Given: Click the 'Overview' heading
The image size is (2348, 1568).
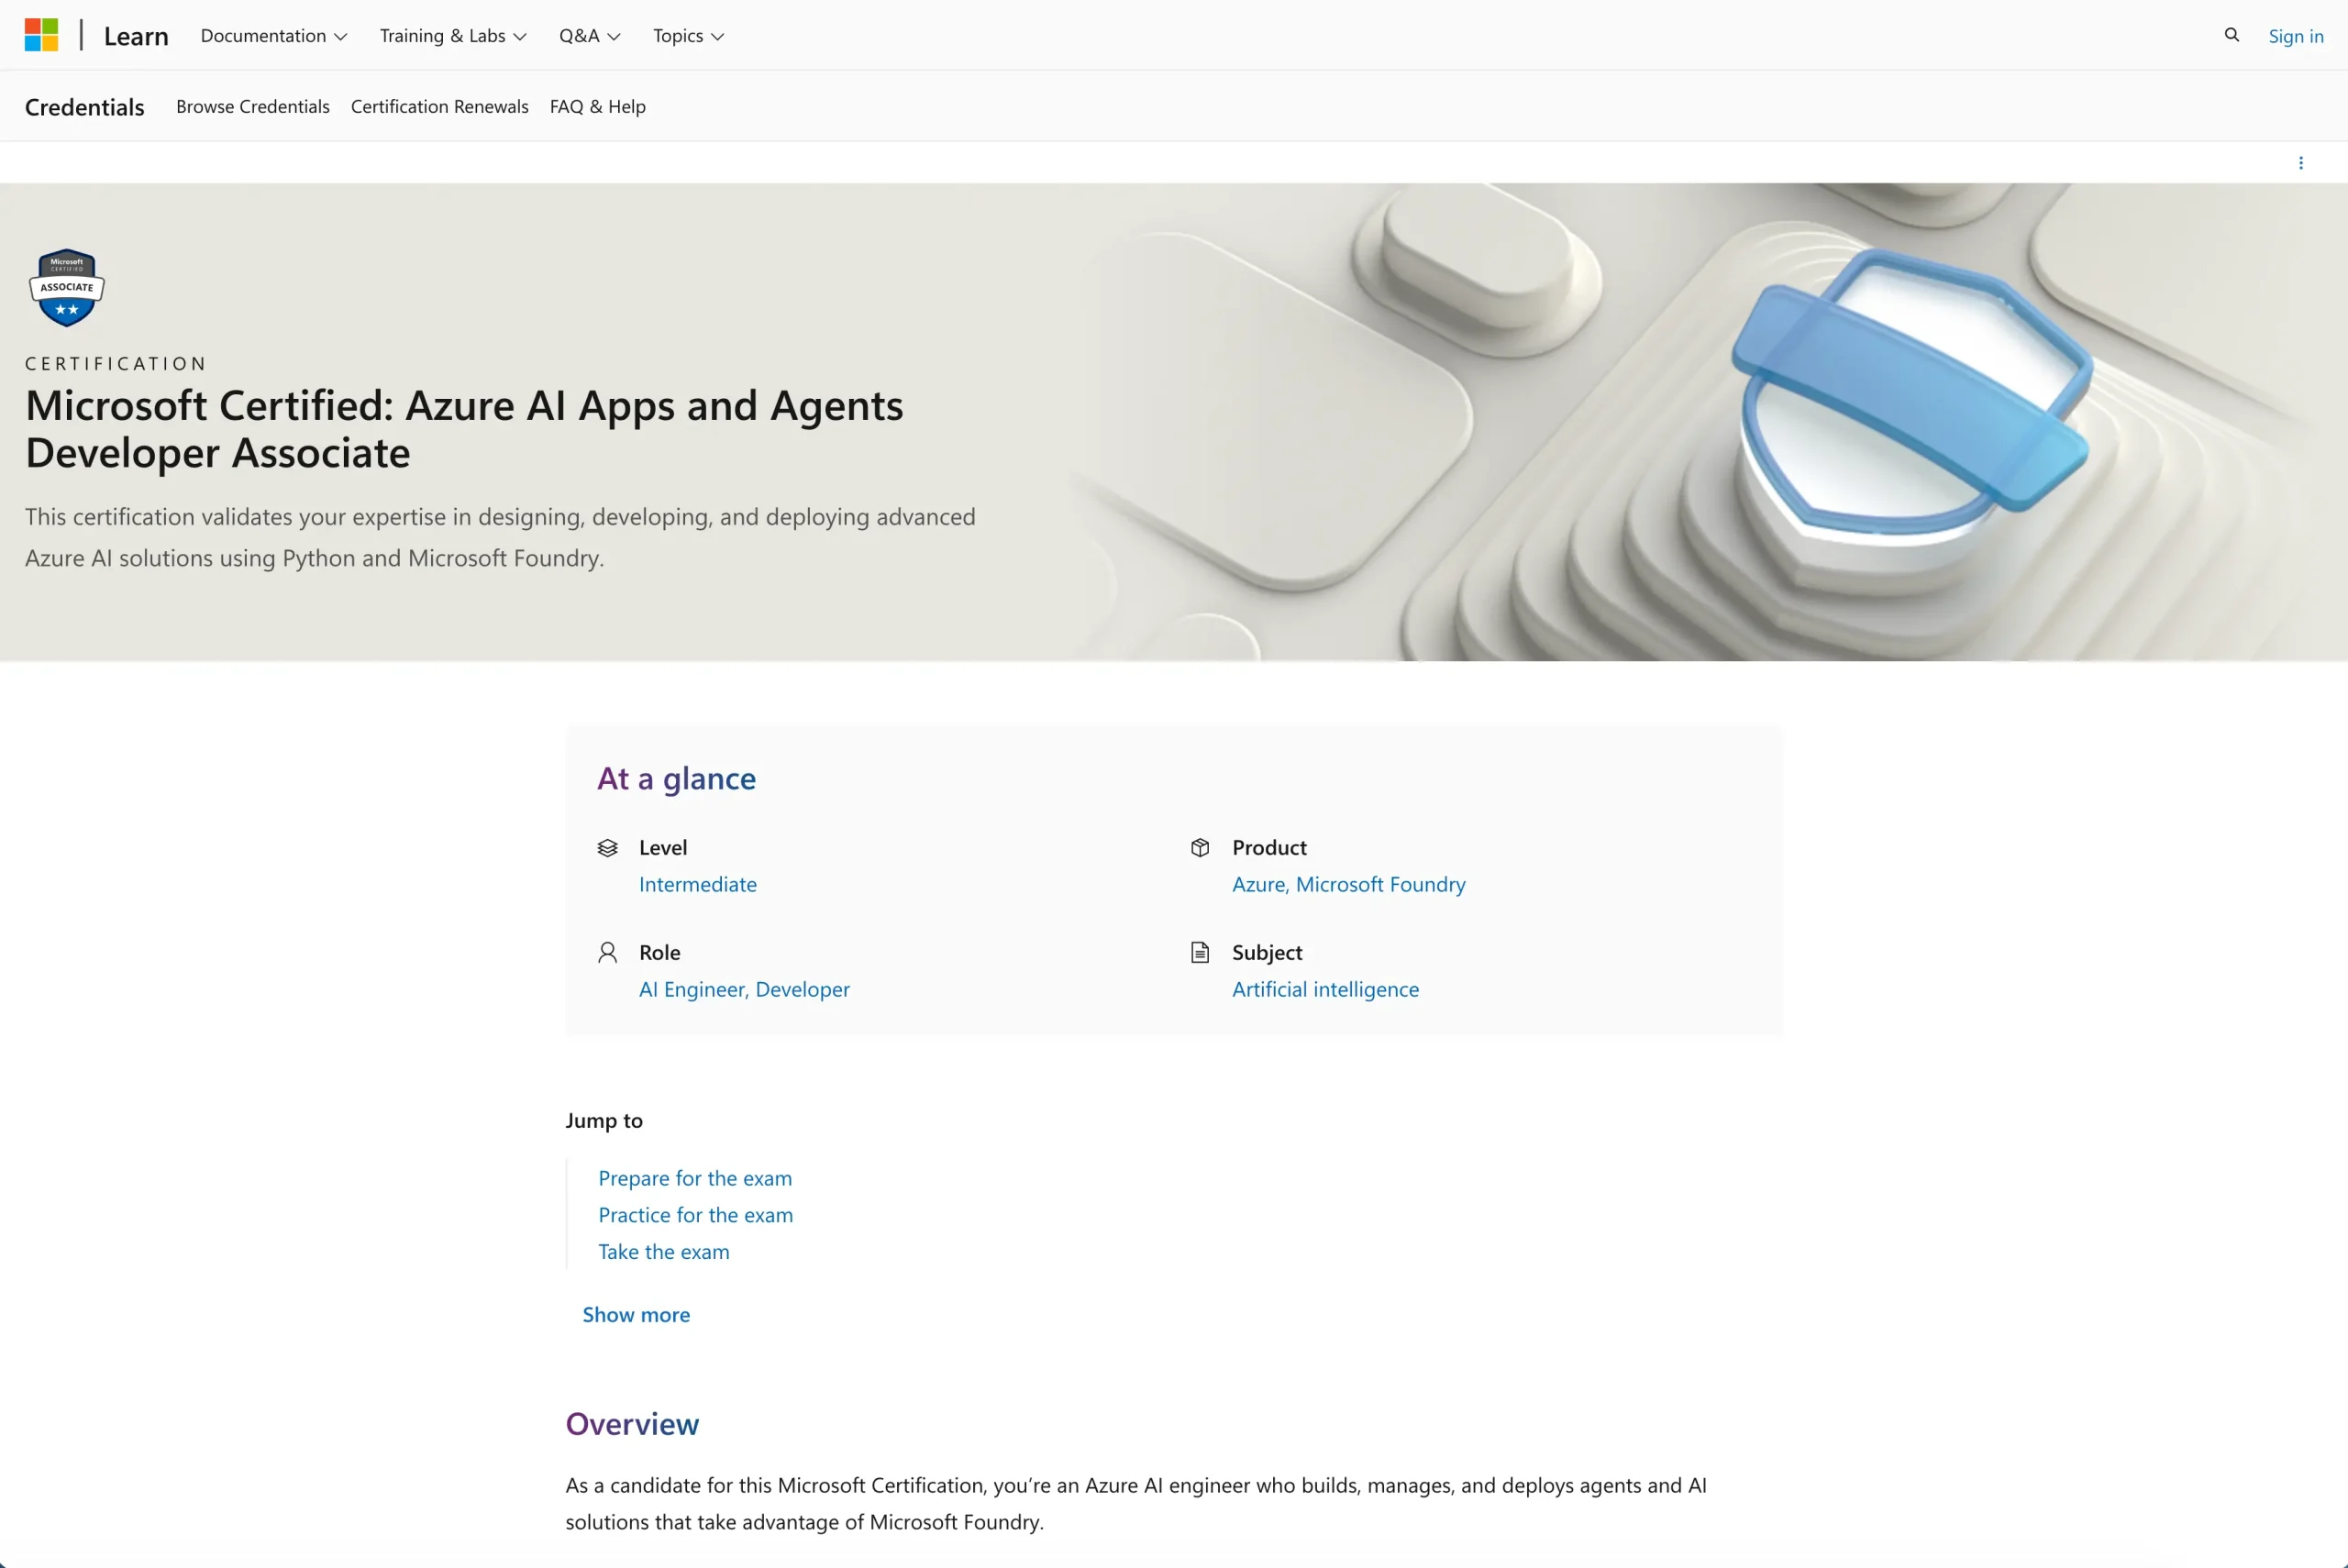Looking at the screenshot, I should pyautogui.click(x=632, y=1424).
